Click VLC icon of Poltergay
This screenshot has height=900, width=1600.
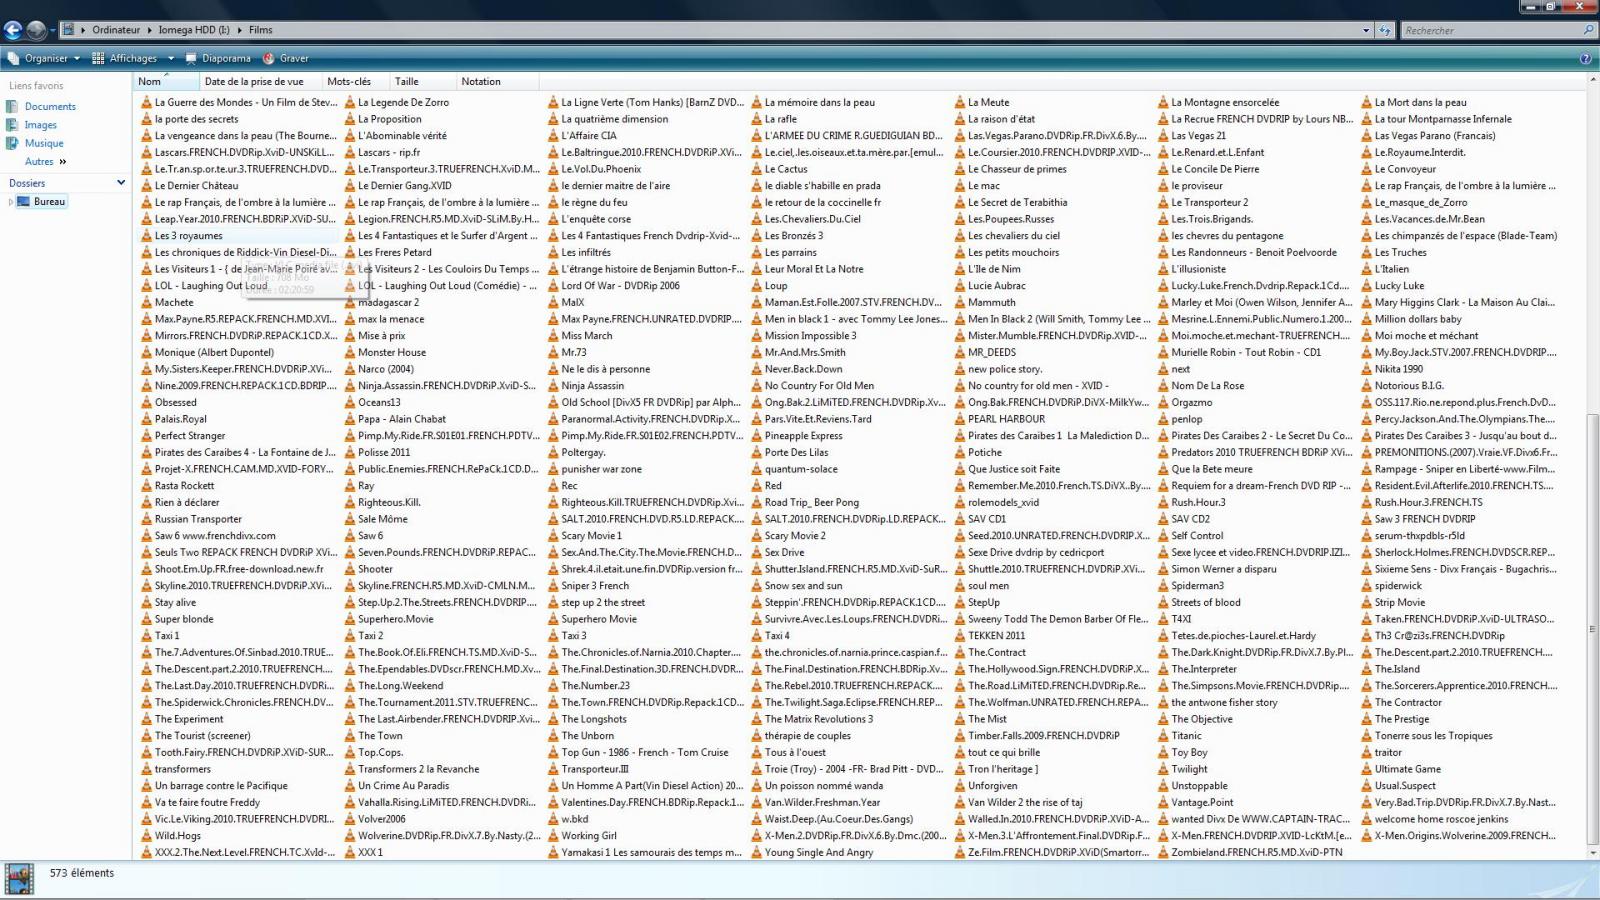553,452
